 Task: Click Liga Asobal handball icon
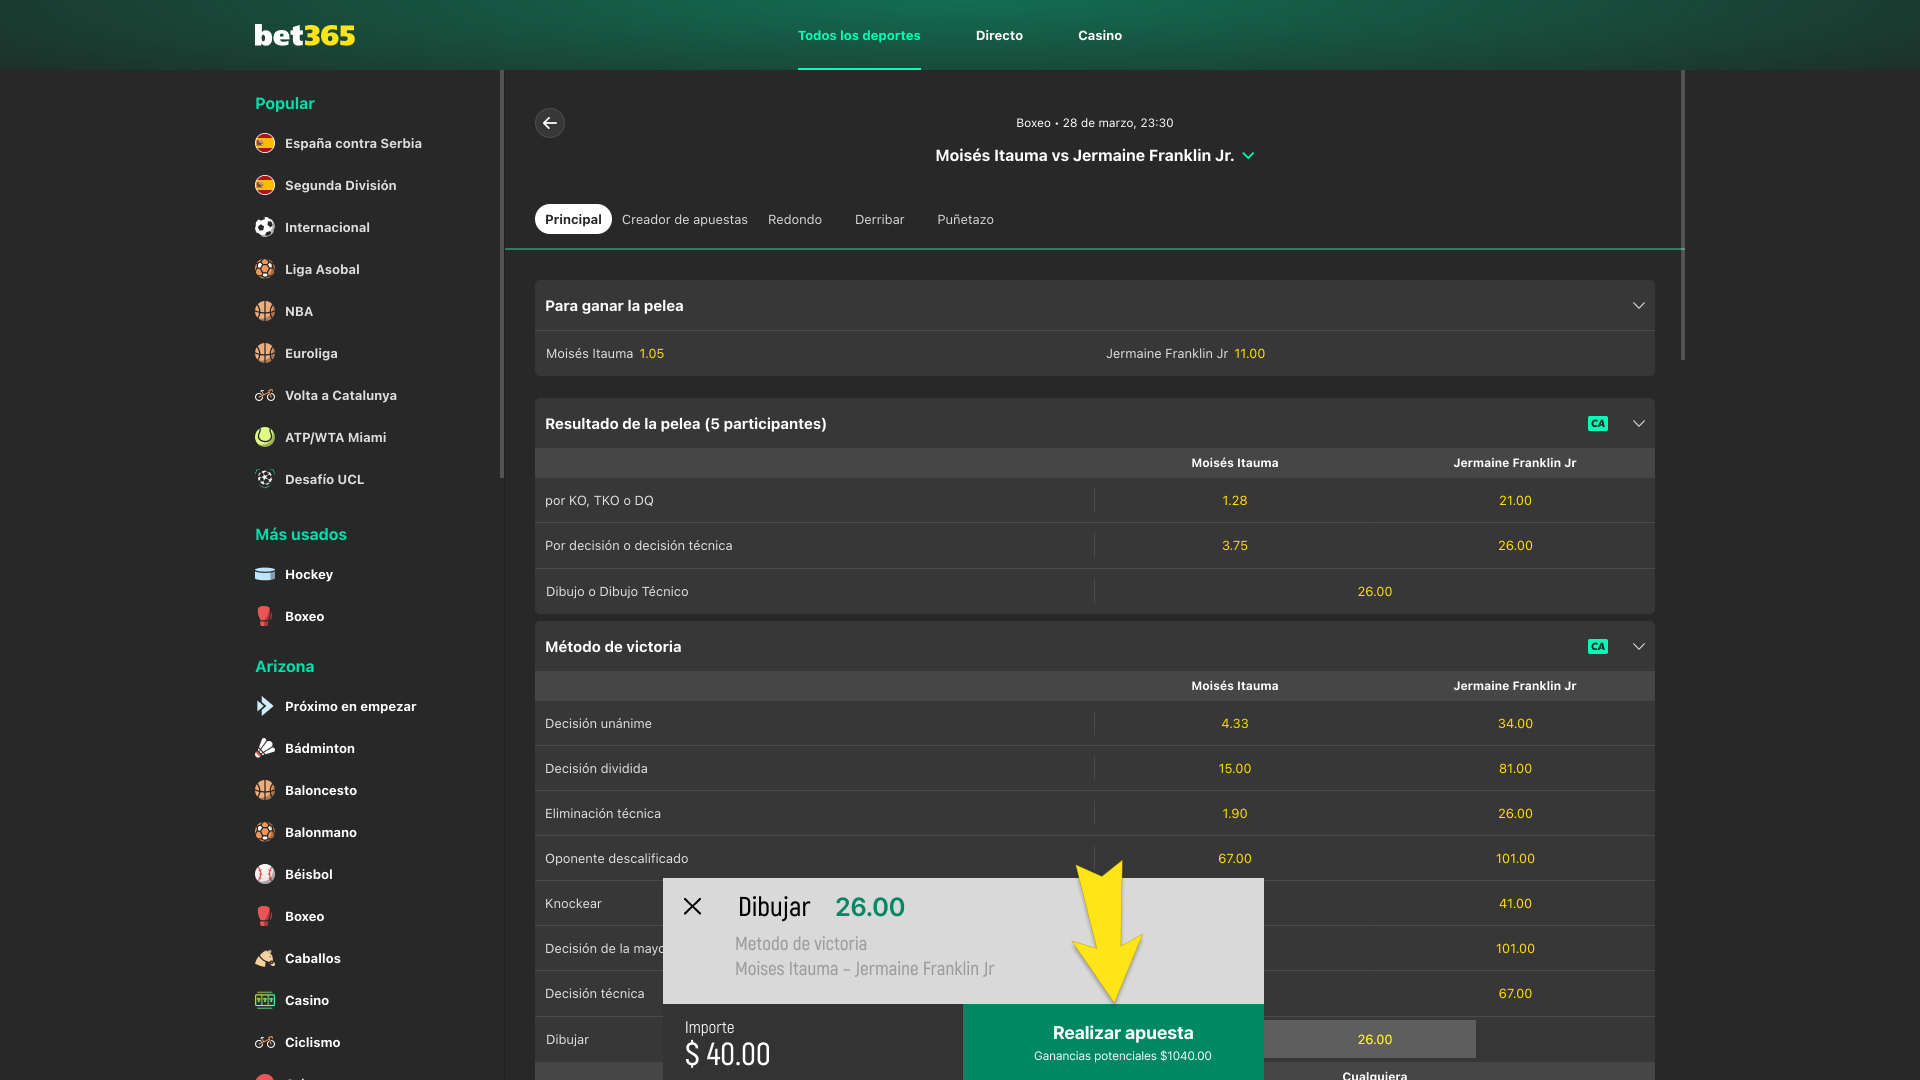265,269
